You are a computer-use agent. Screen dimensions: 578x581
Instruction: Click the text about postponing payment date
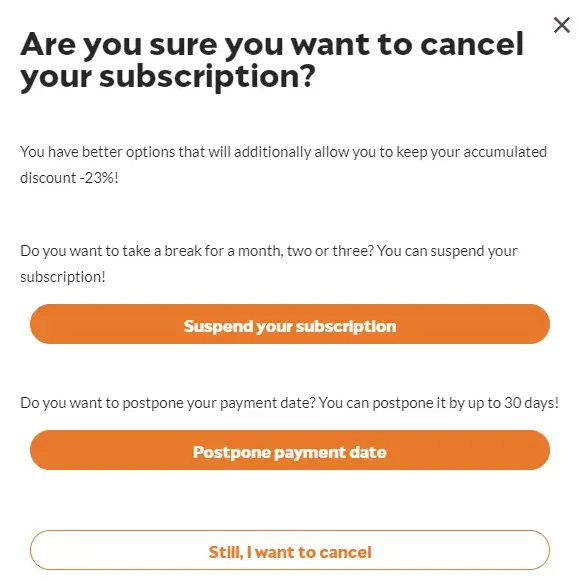click(289, 403)
